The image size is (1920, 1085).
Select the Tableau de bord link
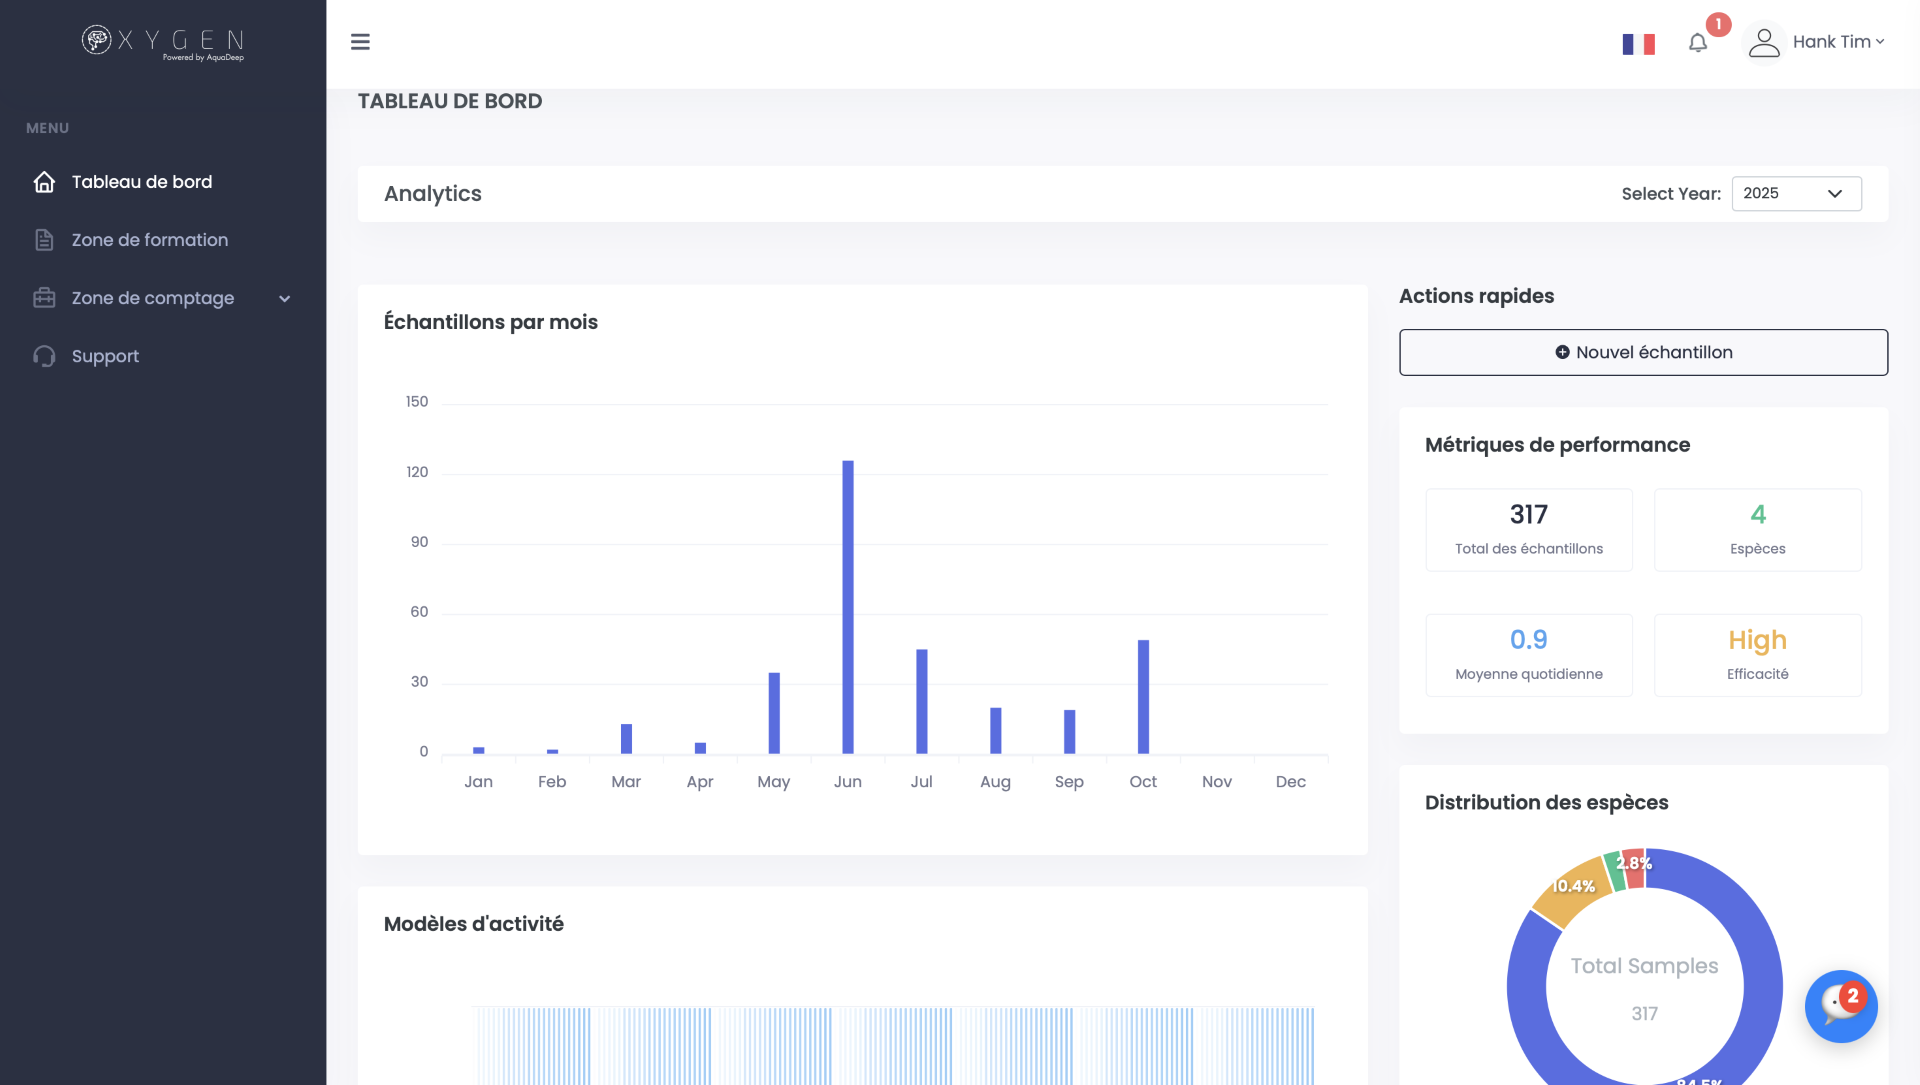142,182
